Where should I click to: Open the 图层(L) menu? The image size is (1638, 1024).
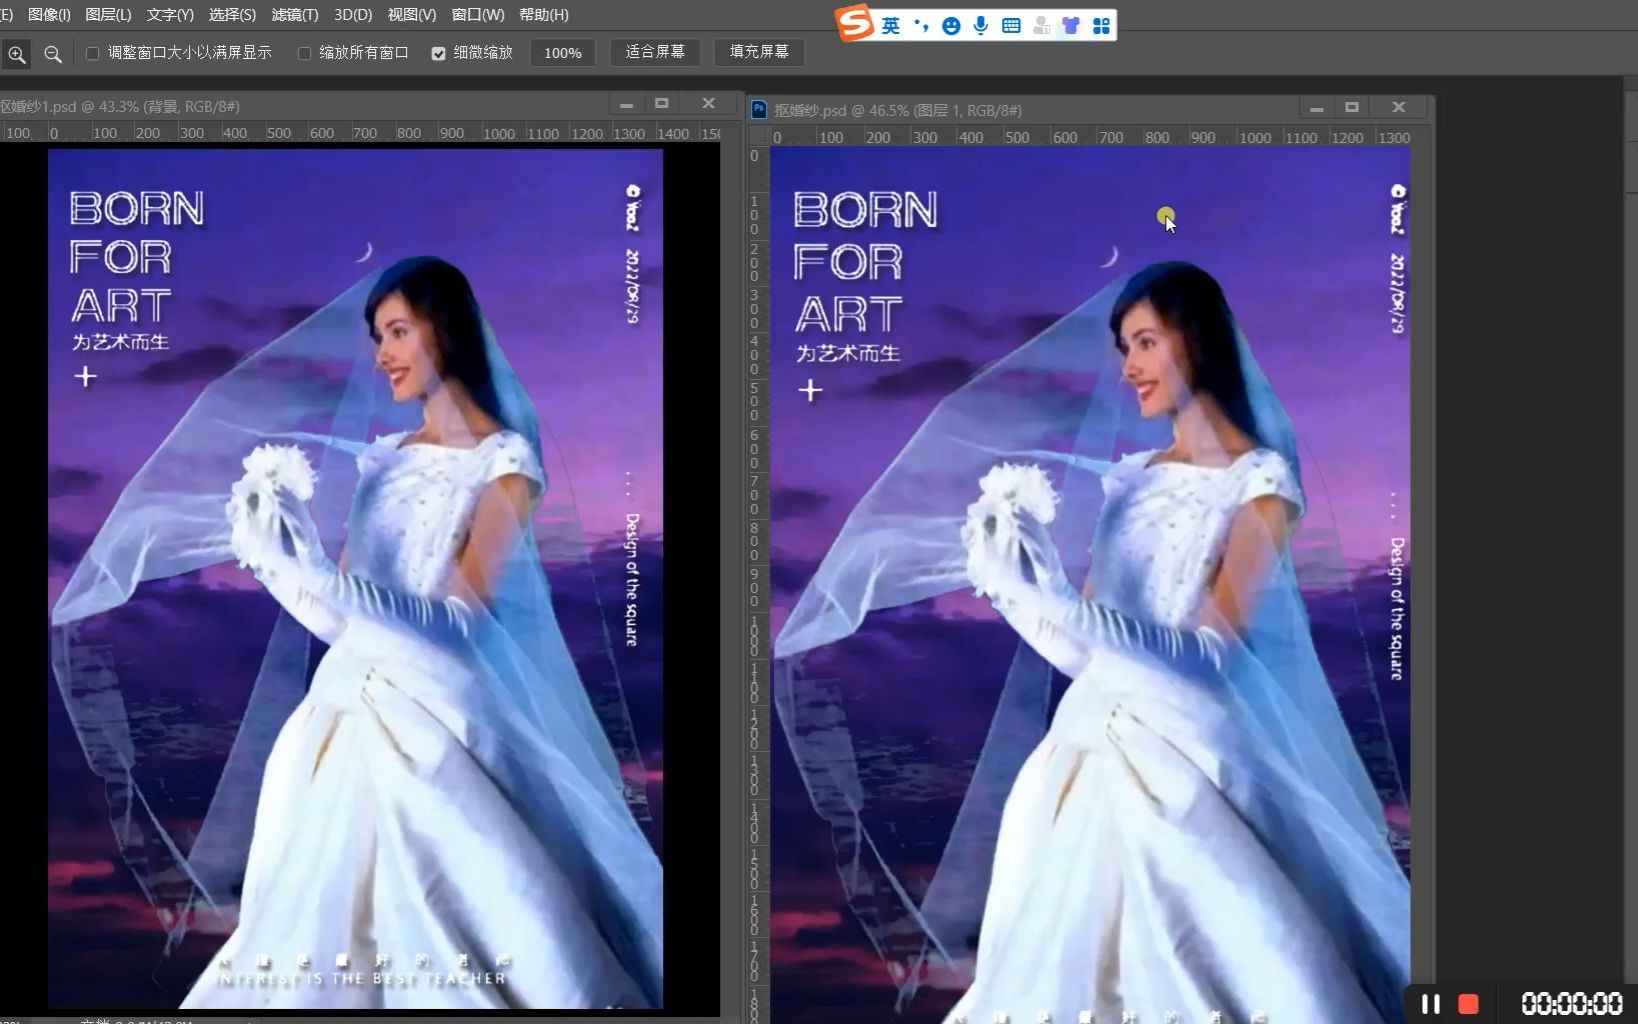pos(108,14)
